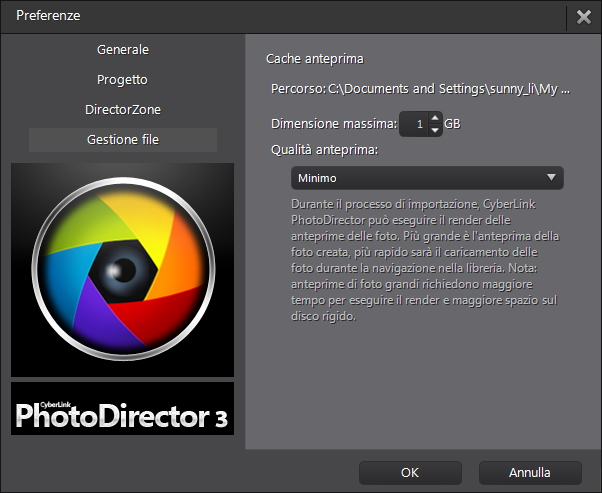The image size is (602, 493).
Task: Select the Gestione file section
Action: tap(123, 139)
